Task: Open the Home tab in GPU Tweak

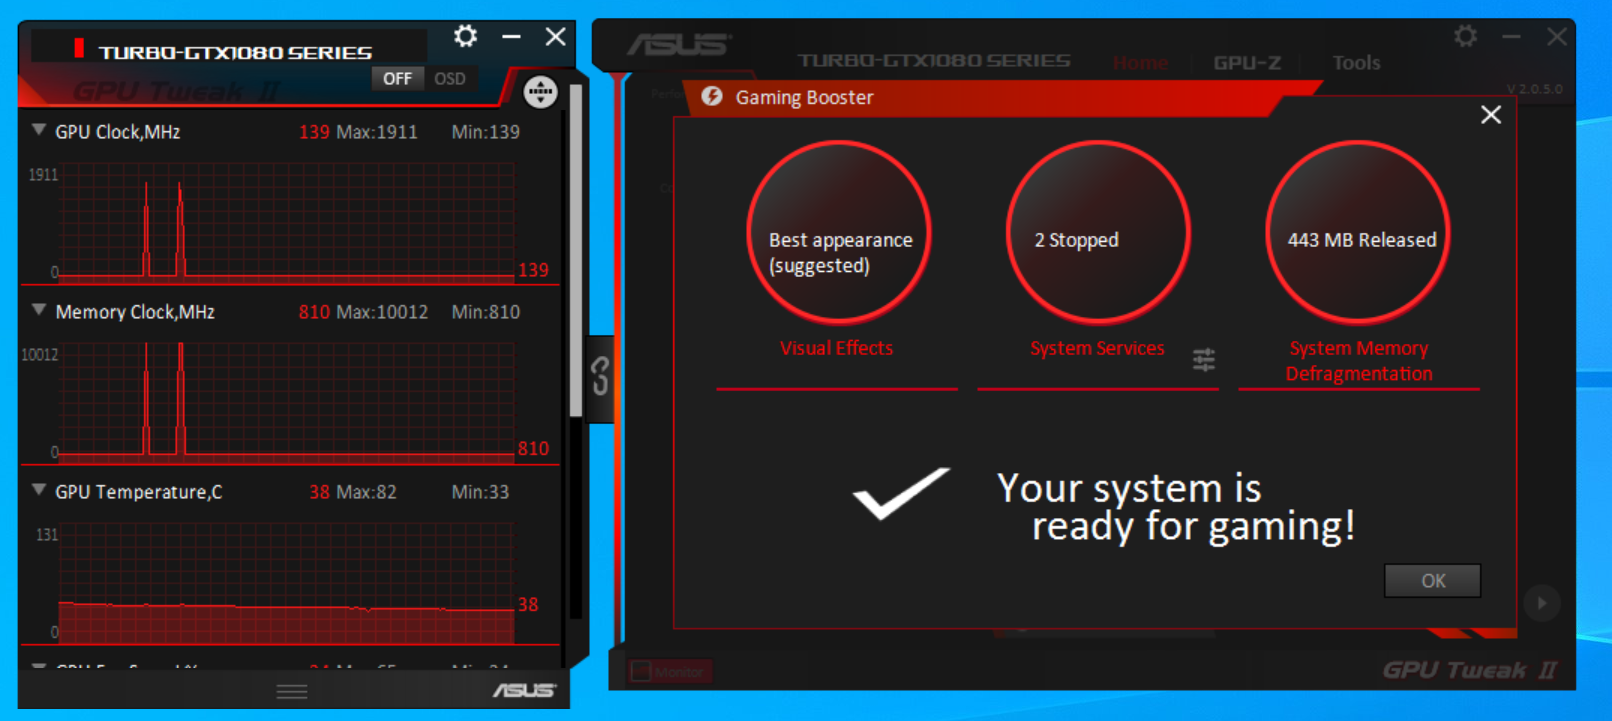Action: coord(1140,63)
